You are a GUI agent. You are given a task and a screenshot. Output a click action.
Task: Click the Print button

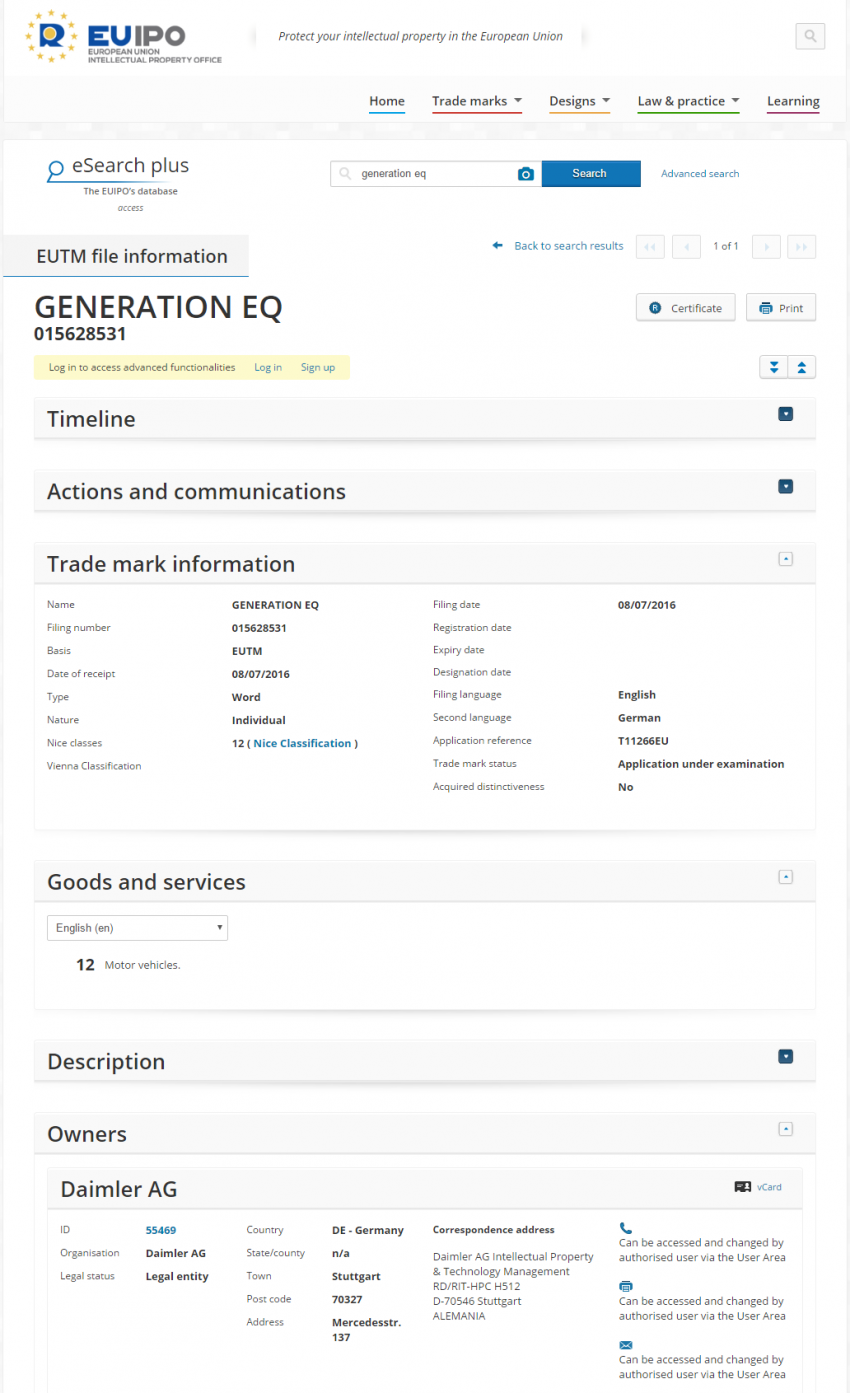[781, 308]
